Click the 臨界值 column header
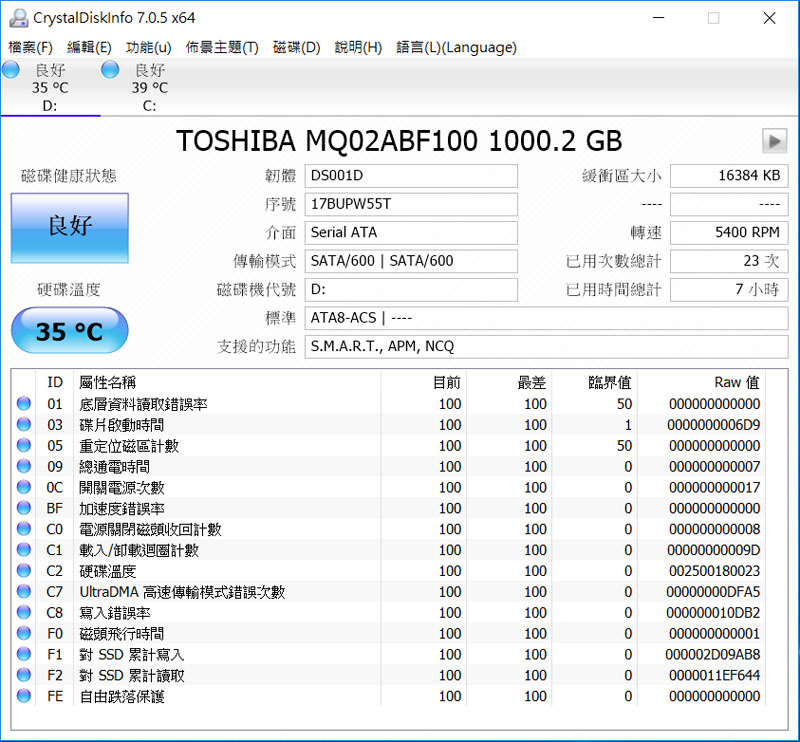The width and height of the screenshot is (800, 742). click(x=594, y=382)
